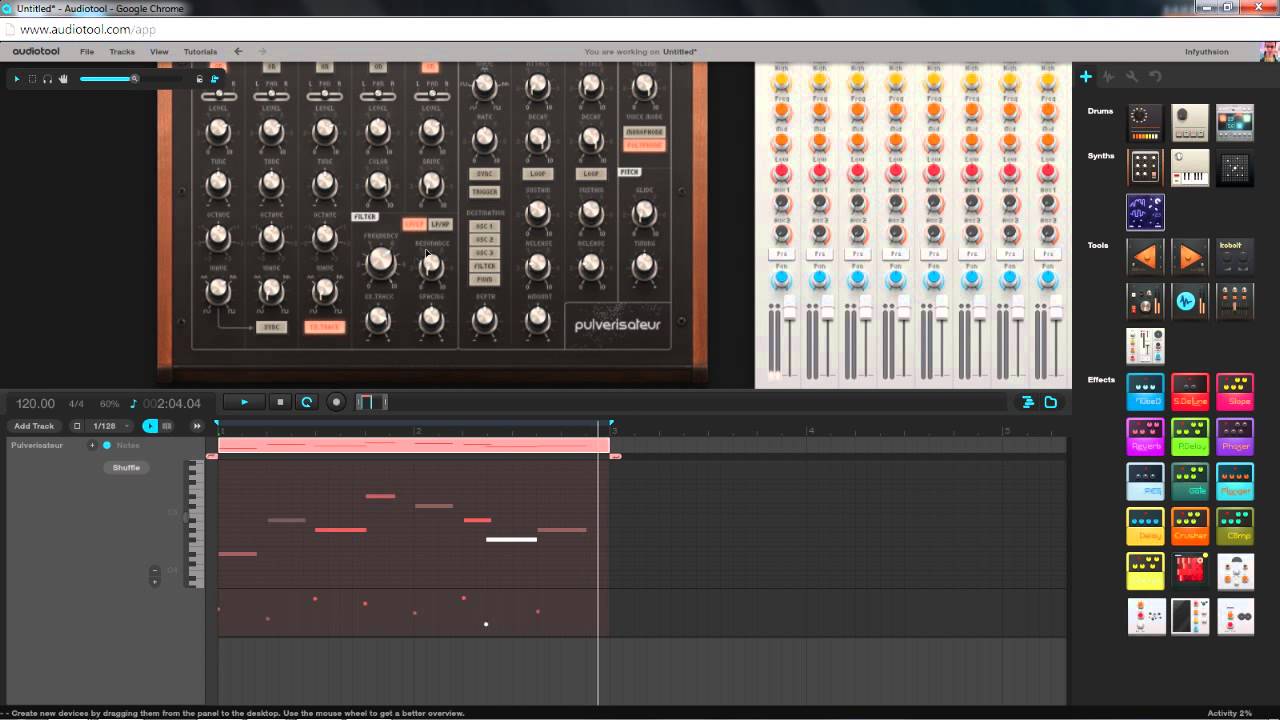
Task: Click the wrench settings icon
Action: click(1132, 76)
